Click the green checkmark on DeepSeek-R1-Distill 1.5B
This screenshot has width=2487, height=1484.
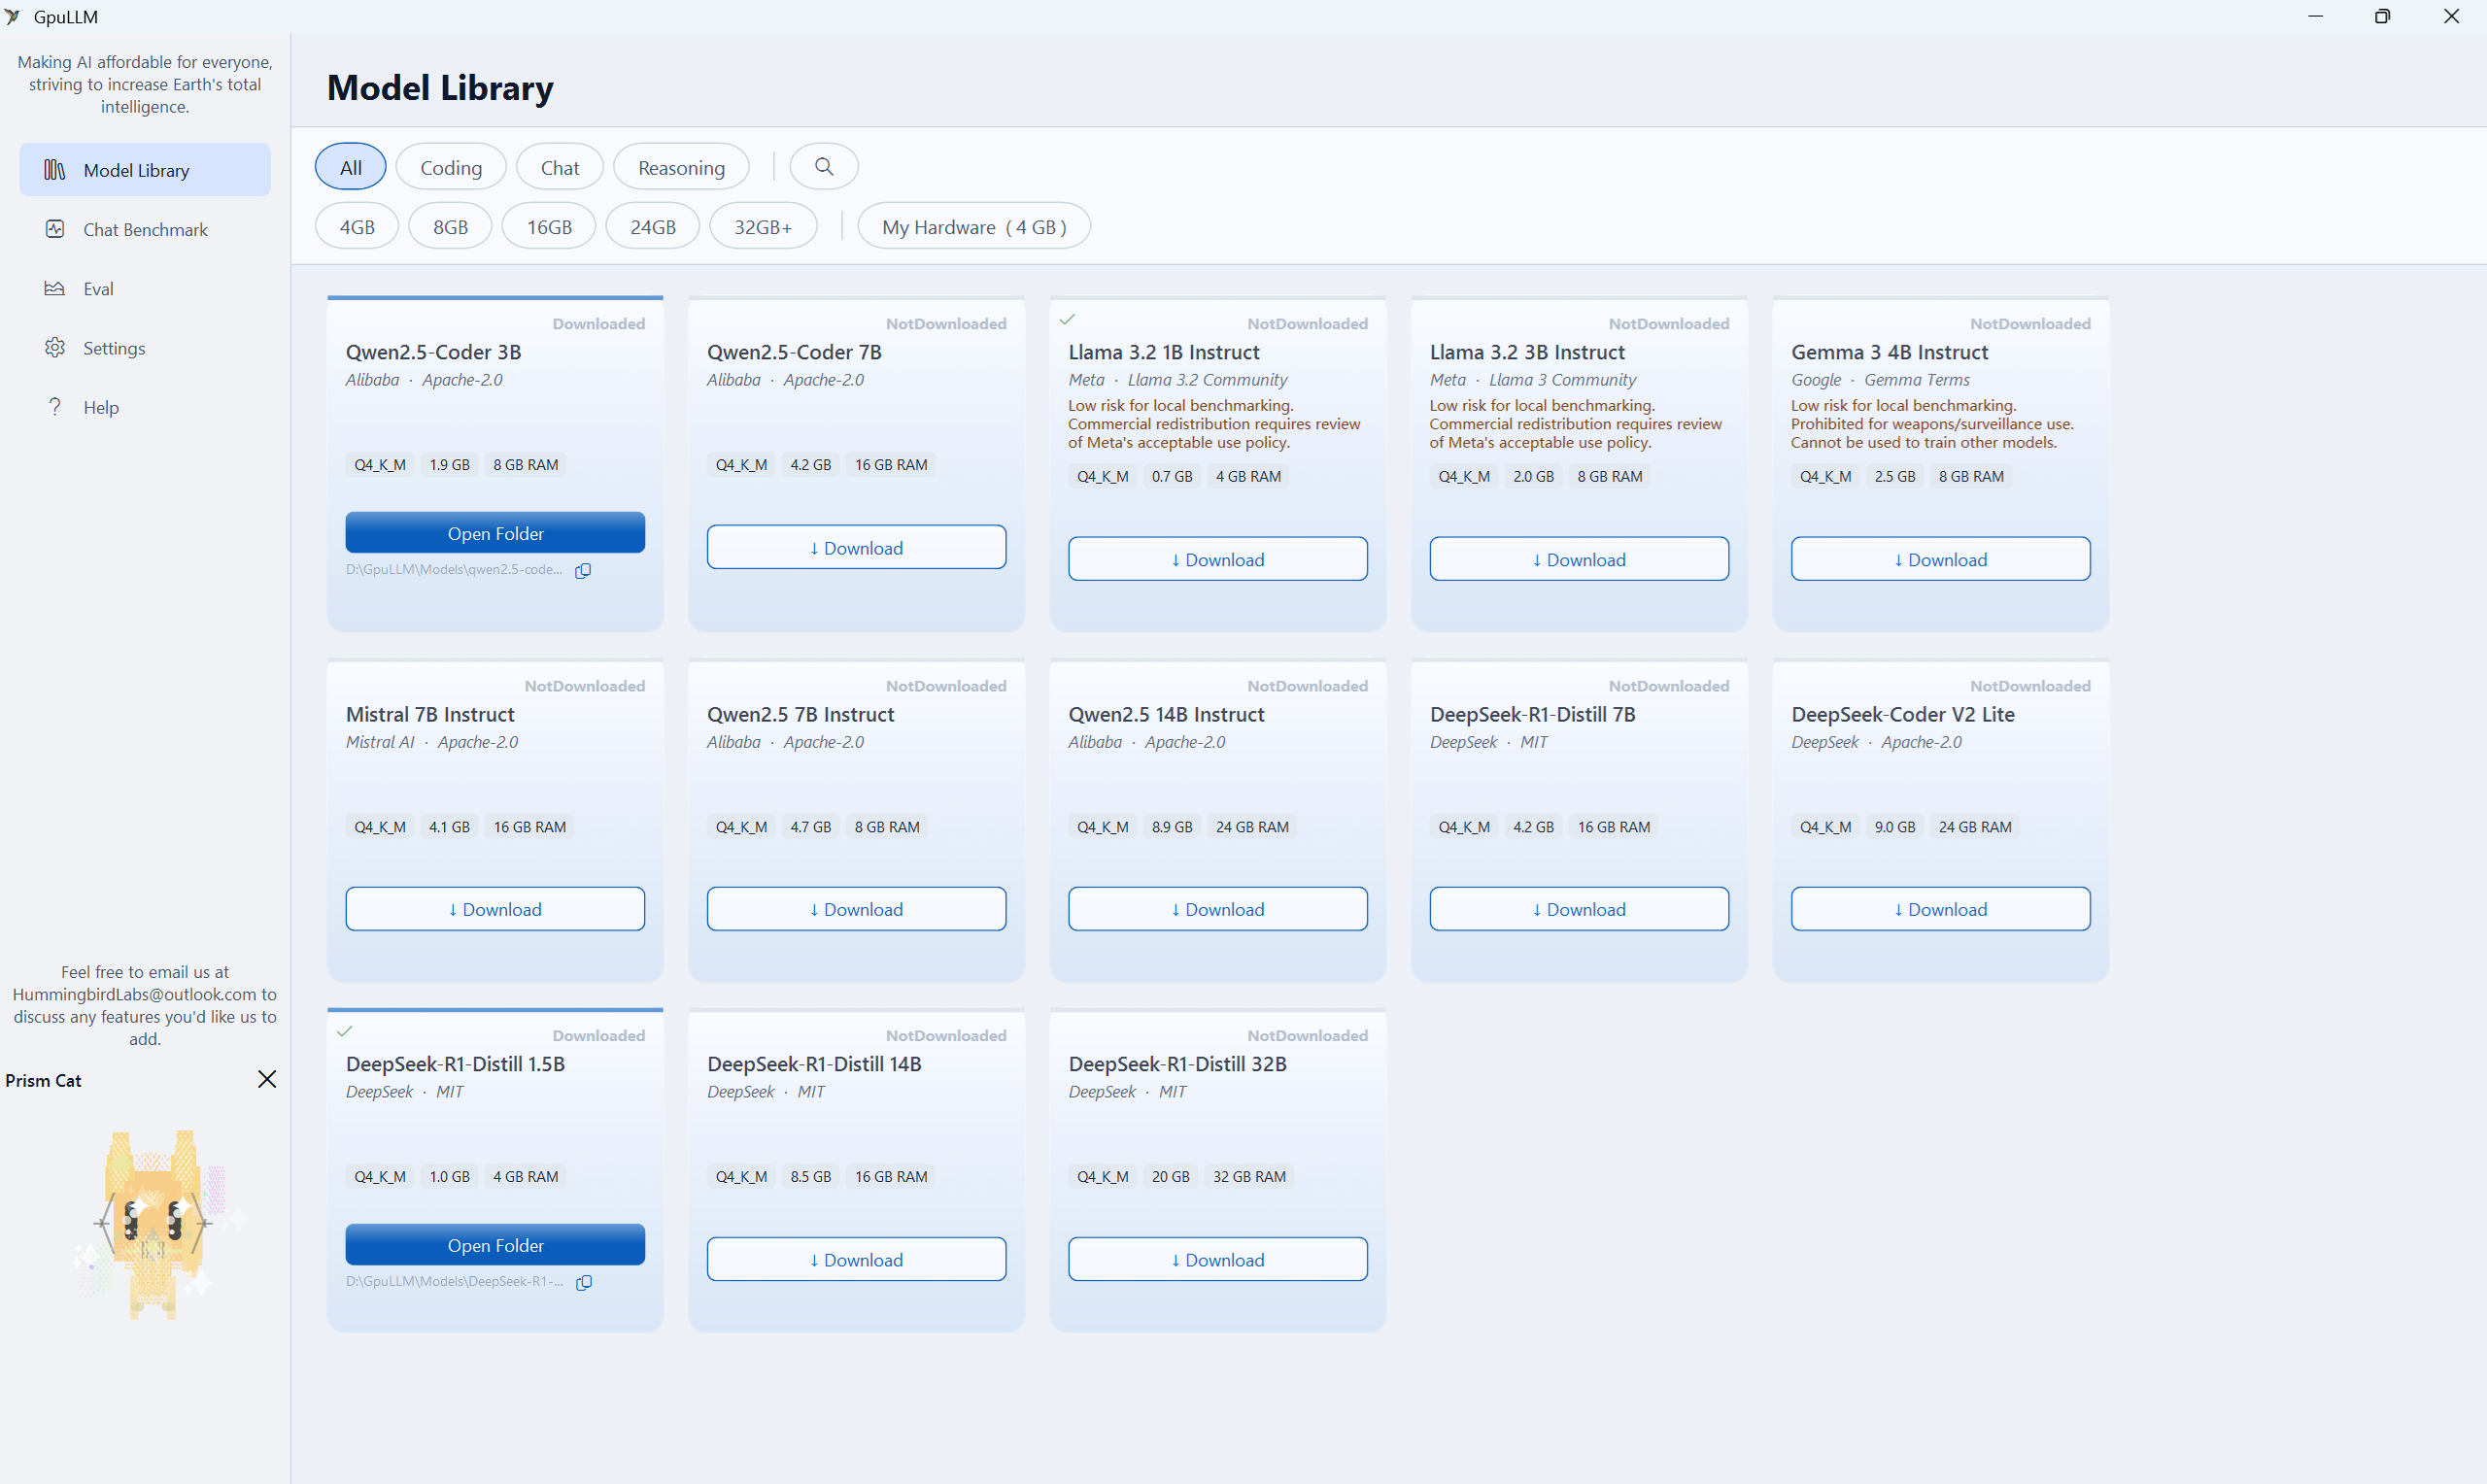click(345, 1031)
